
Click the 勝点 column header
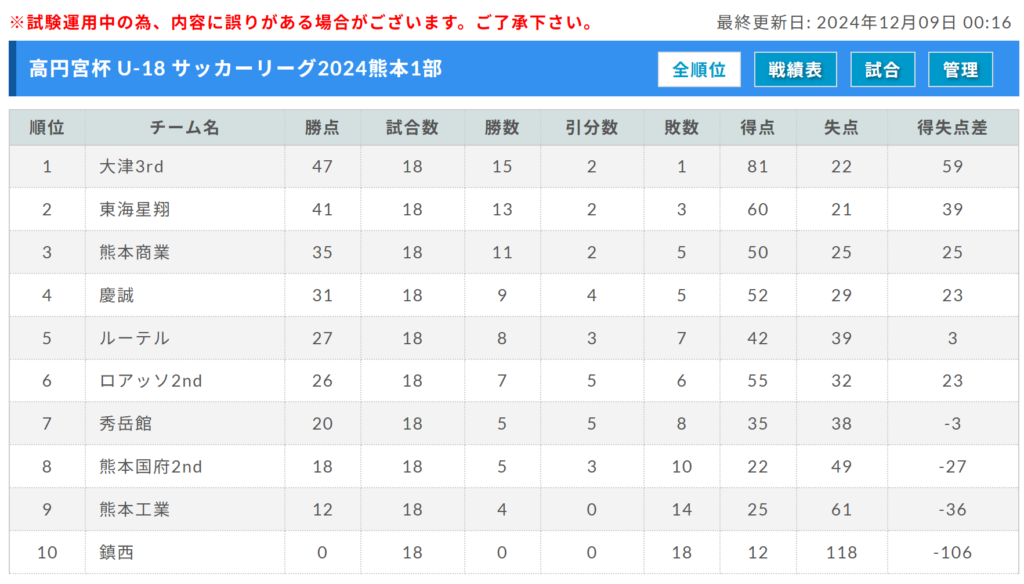322,127
